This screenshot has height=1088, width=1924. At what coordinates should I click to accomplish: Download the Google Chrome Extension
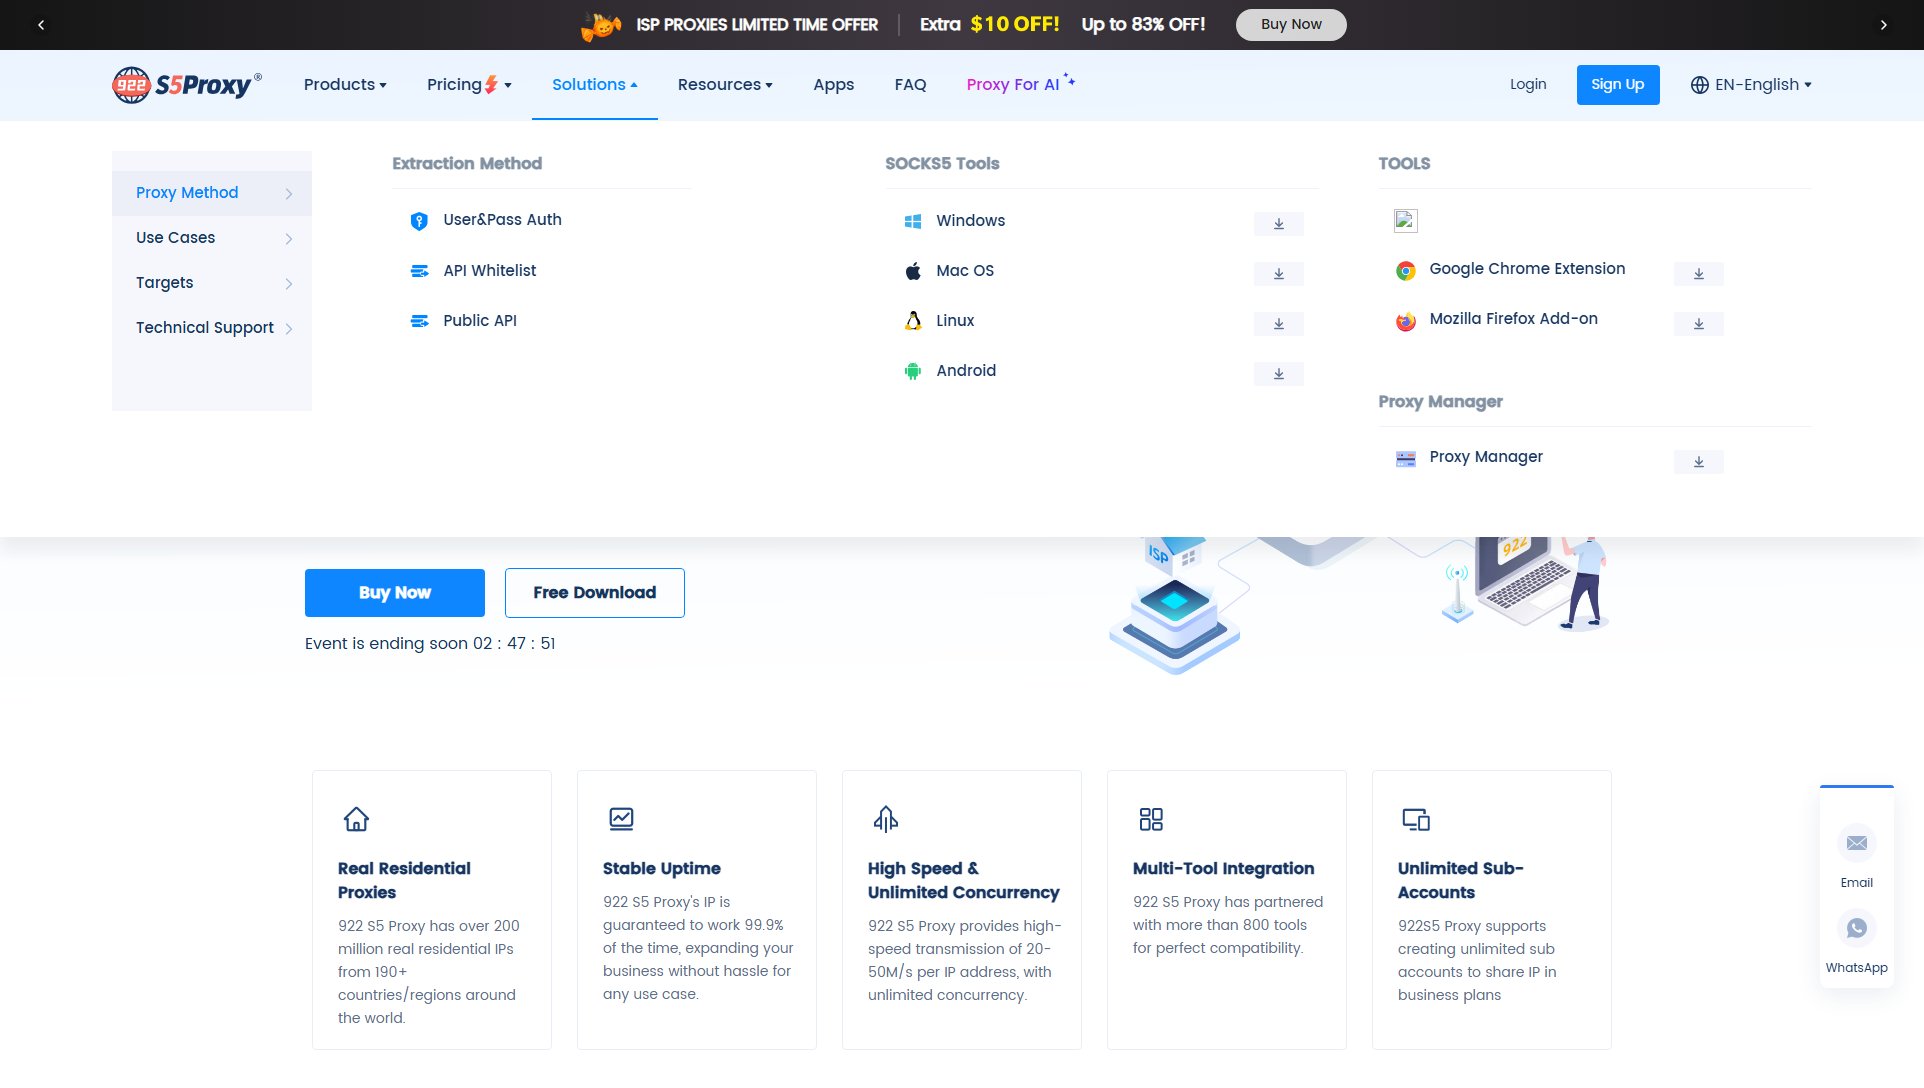tap(1698, 272)
